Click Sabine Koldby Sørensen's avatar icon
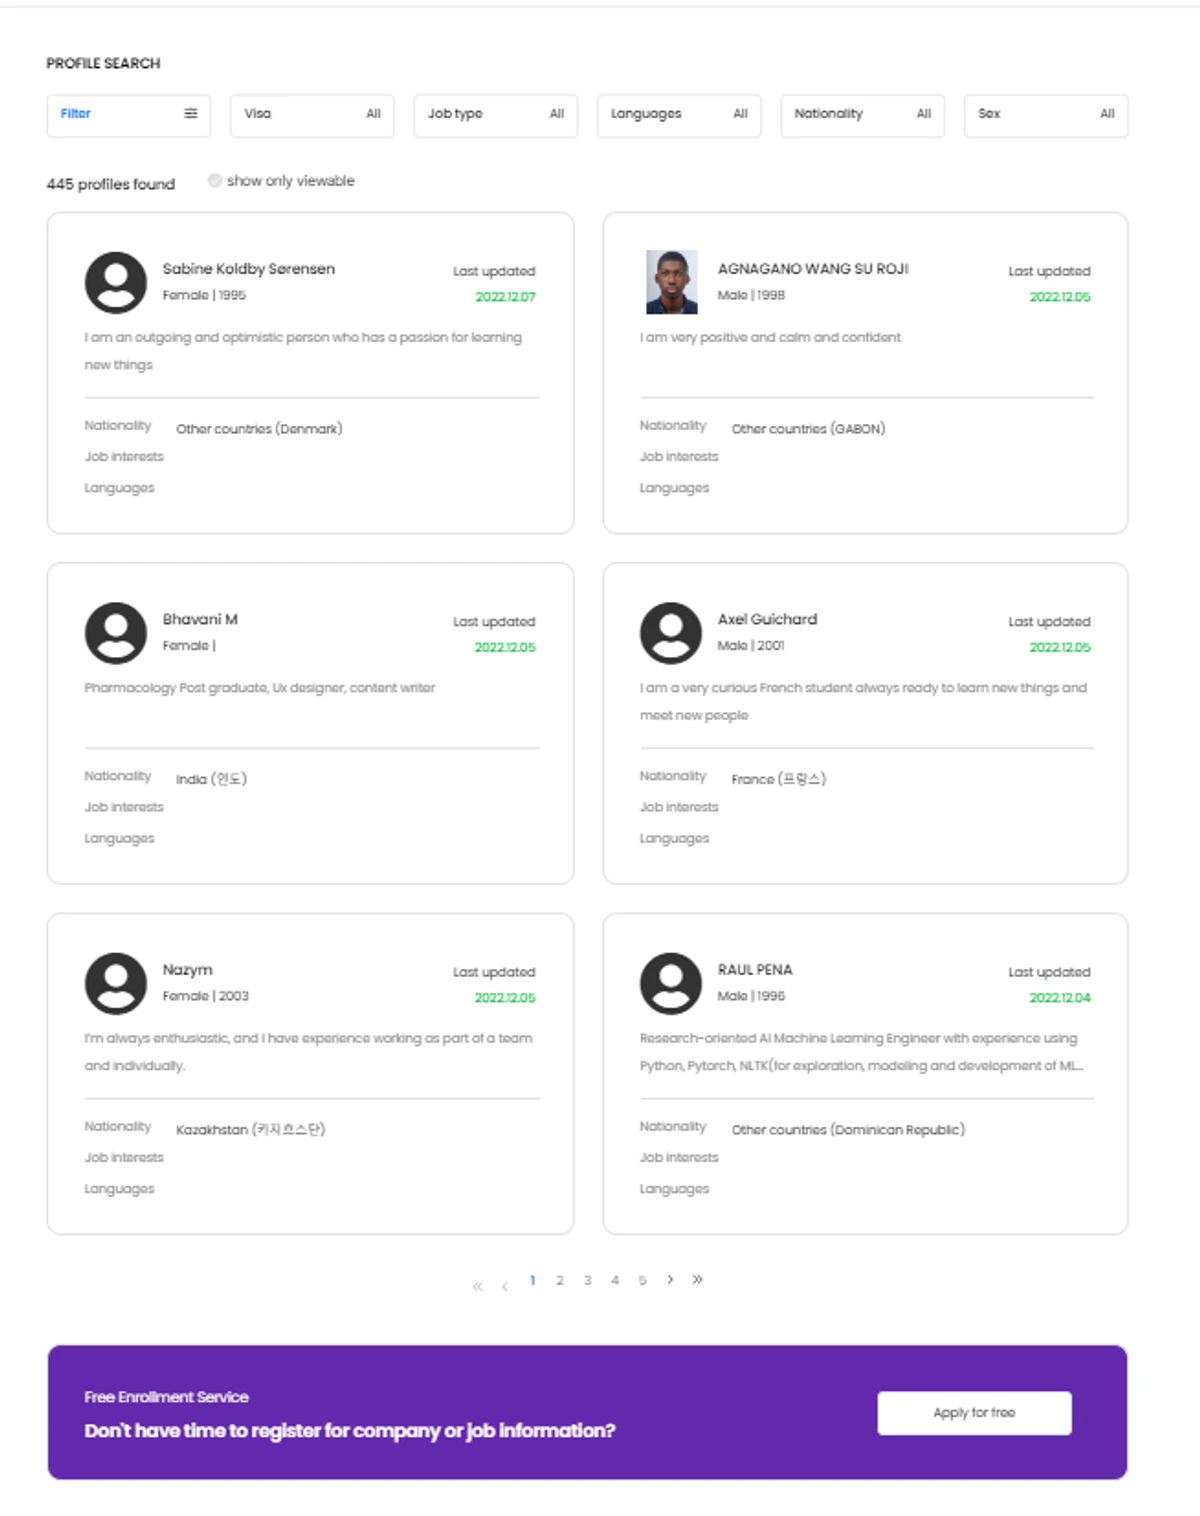Screen dimensions: 1200x1516 [x=116, y=282]
